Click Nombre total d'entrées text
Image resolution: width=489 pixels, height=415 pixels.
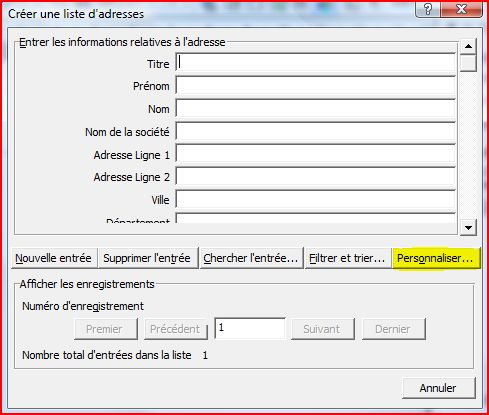(x=107, y=355)
